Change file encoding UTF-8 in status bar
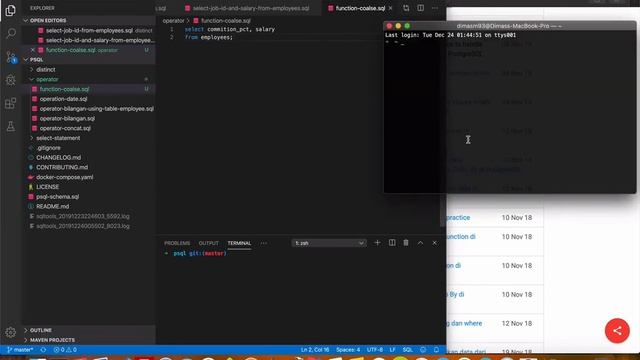 (375, 350)
